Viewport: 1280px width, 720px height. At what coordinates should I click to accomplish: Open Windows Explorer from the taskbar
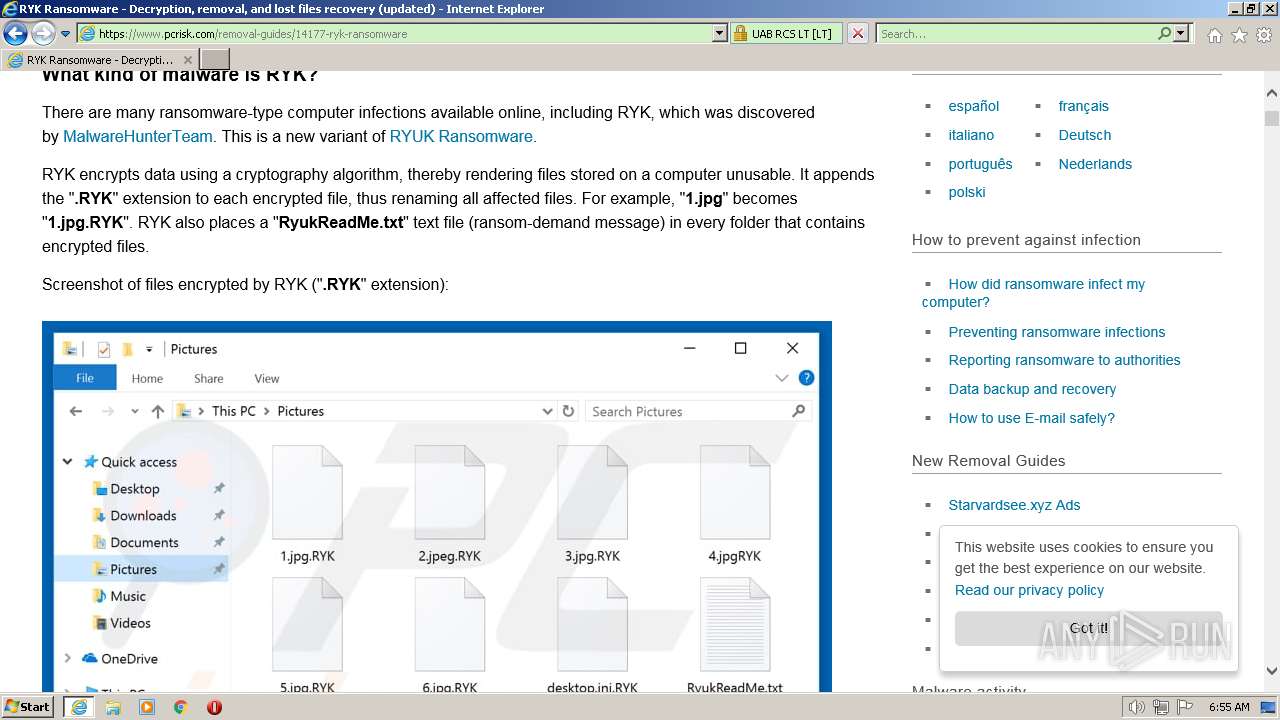point(113,707)
